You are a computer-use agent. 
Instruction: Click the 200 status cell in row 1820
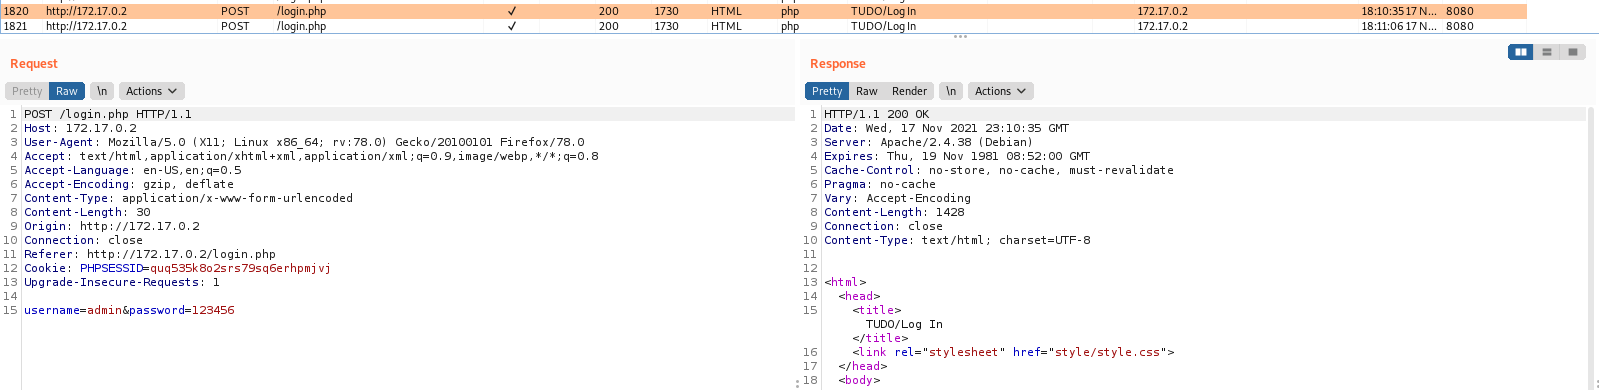point(608,11)
